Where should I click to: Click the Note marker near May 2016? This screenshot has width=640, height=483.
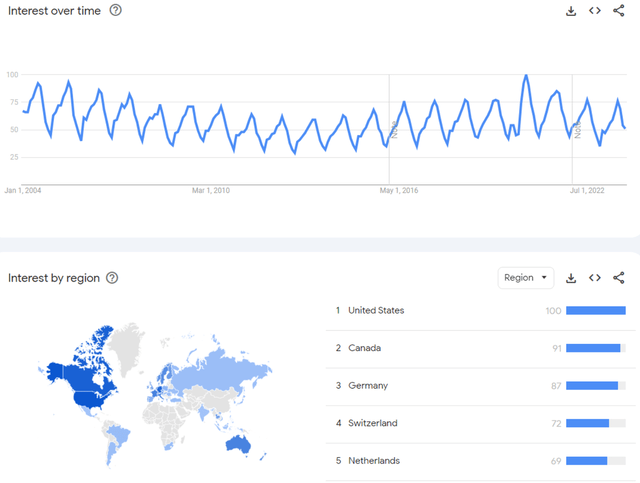(x=394, y=130)
